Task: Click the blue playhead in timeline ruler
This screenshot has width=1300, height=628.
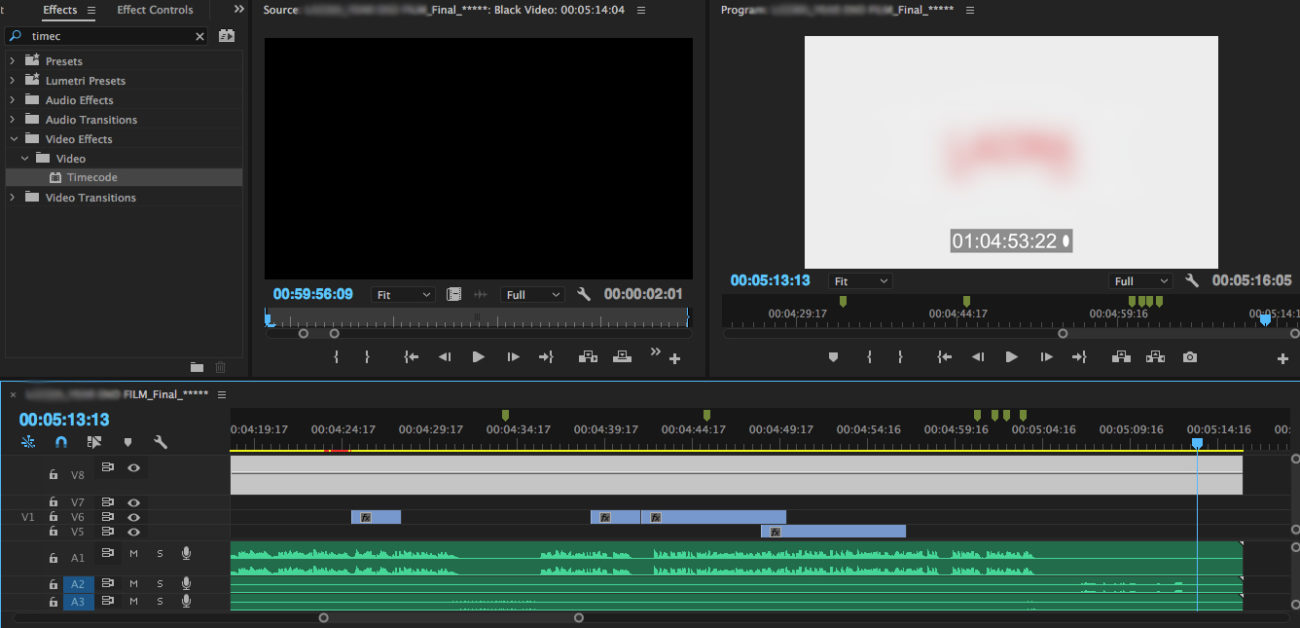Action: coord(1196,442)
